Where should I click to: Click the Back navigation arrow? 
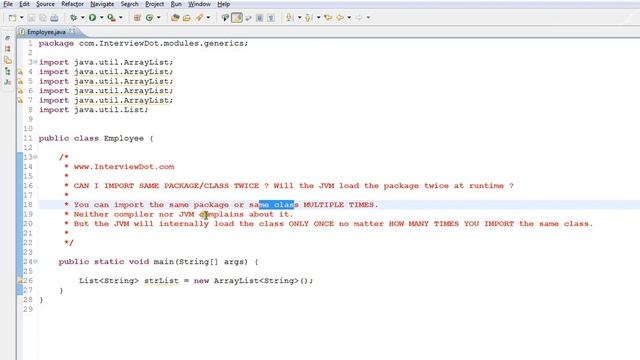point(340,18)
